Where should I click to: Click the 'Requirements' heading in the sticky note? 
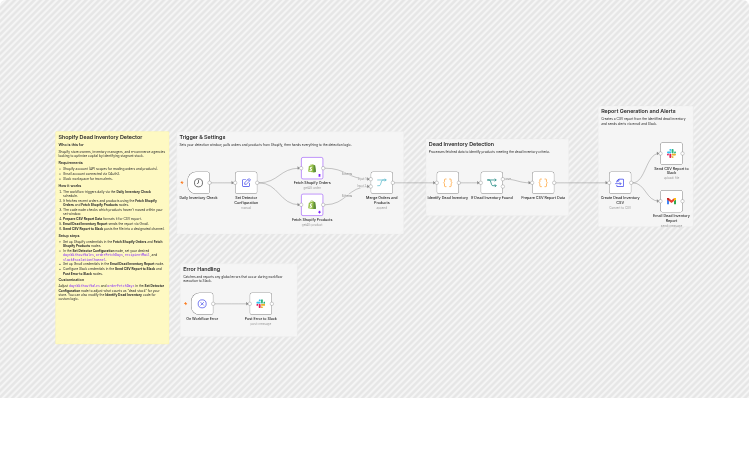point(71,163)
